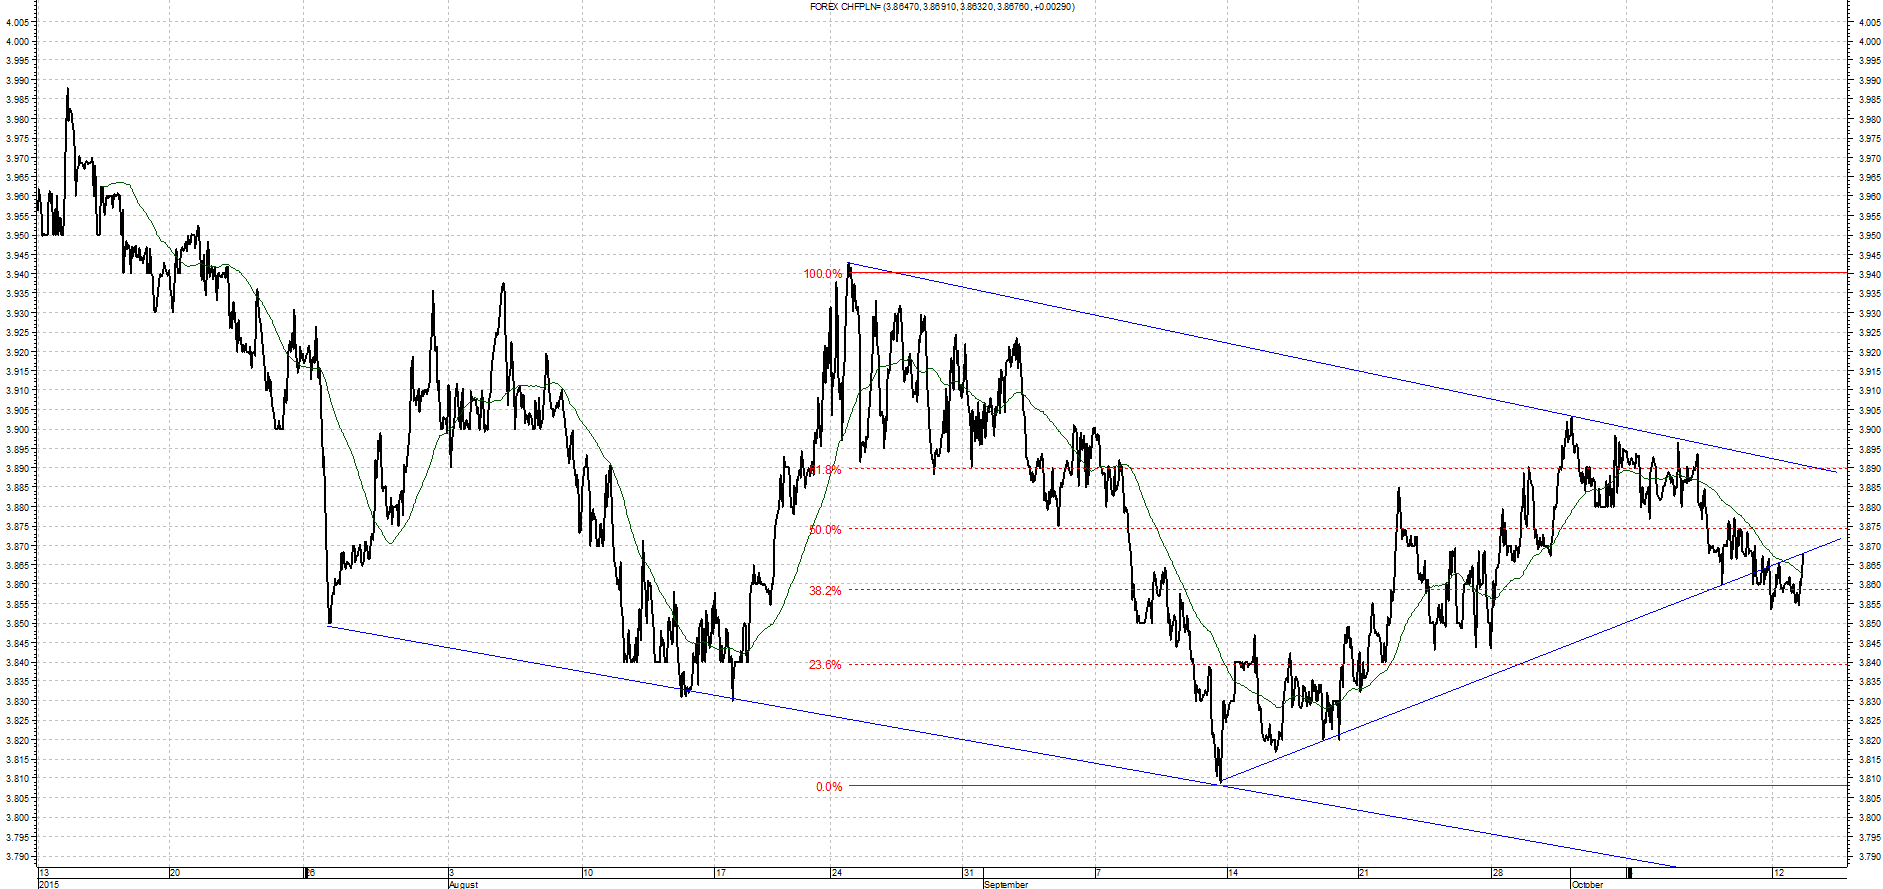Click the date marker 17 on the time axis
1883x889 pixels.
pyautogui.click(x=721, y=873)
